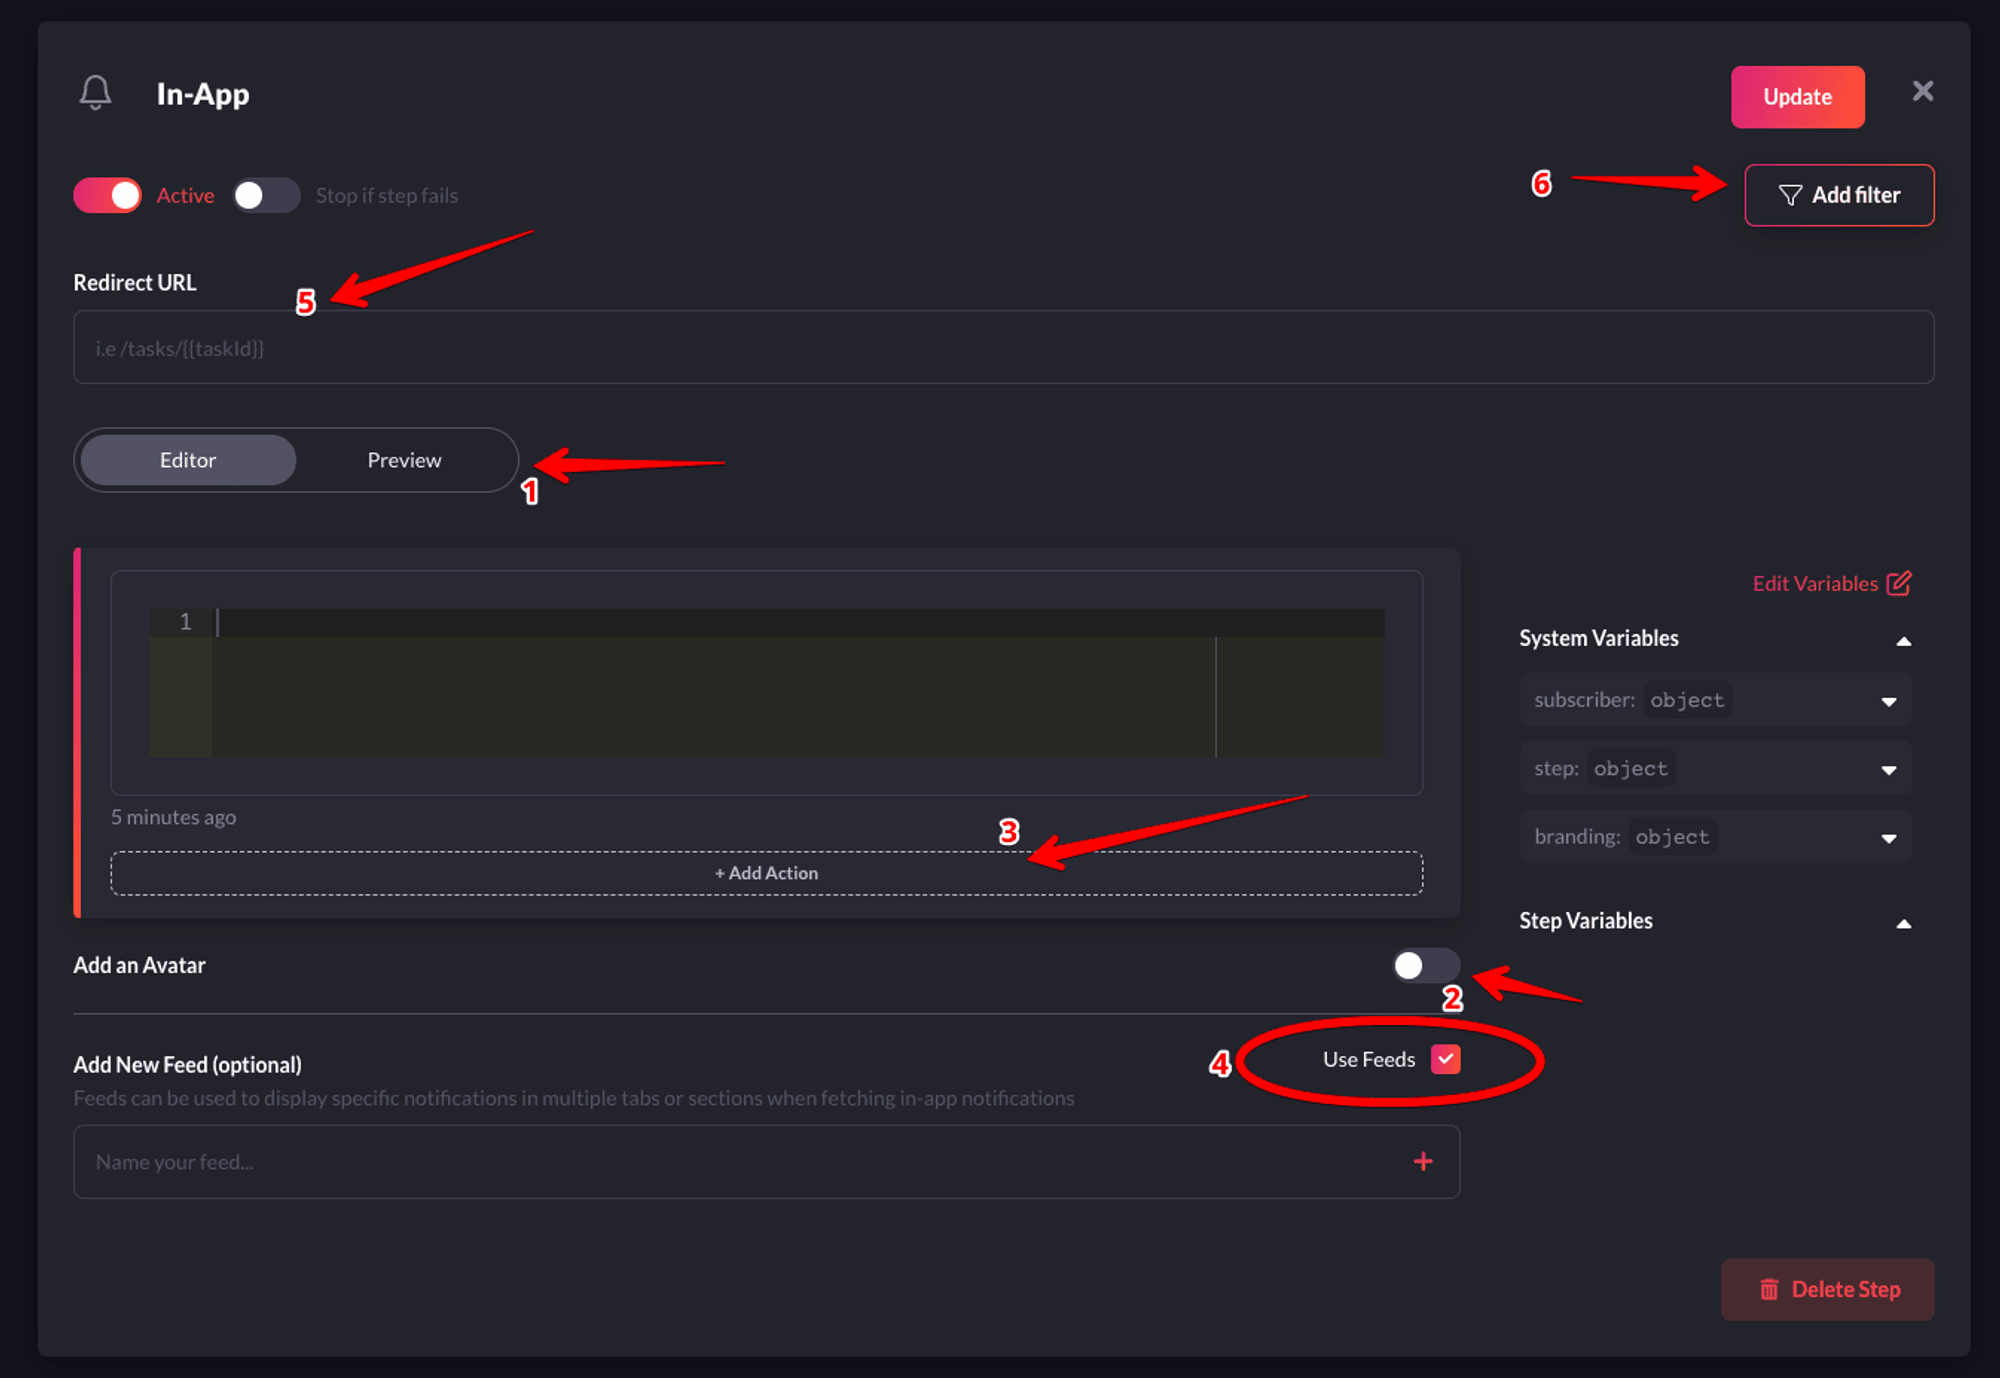Turn on the Add an Avatar switch
Viewport: 2000px width, 1378px height.
1425,965
